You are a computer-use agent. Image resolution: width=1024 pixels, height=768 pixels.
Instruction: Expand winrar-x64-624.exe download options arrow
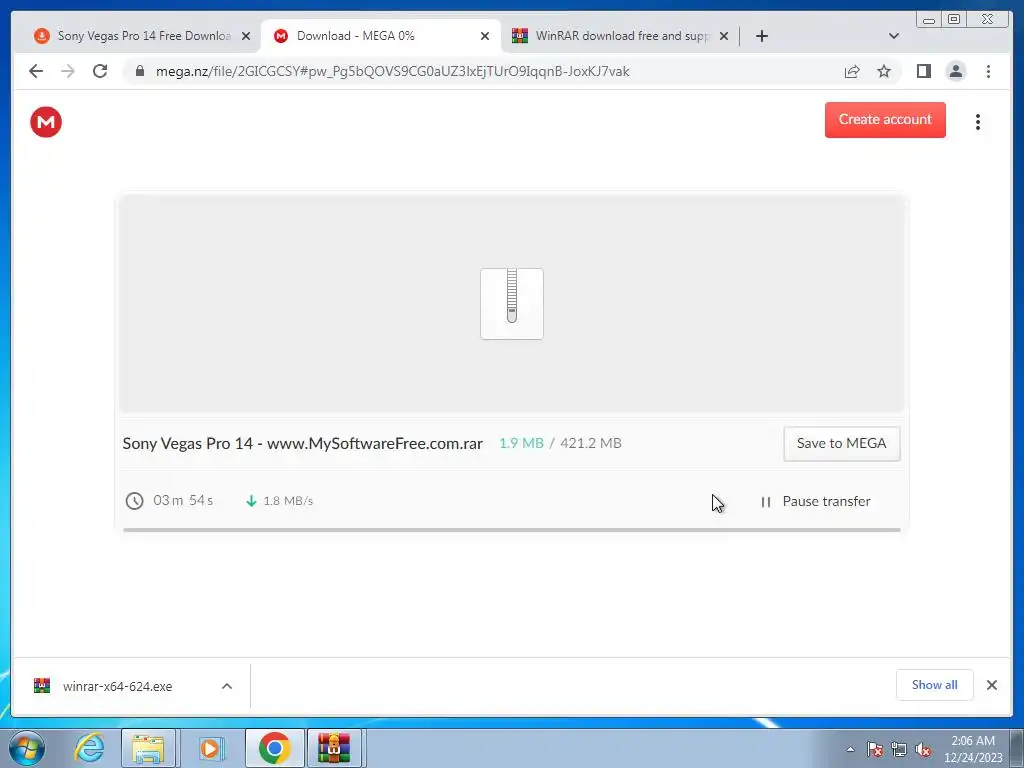(x=227, y=686)
